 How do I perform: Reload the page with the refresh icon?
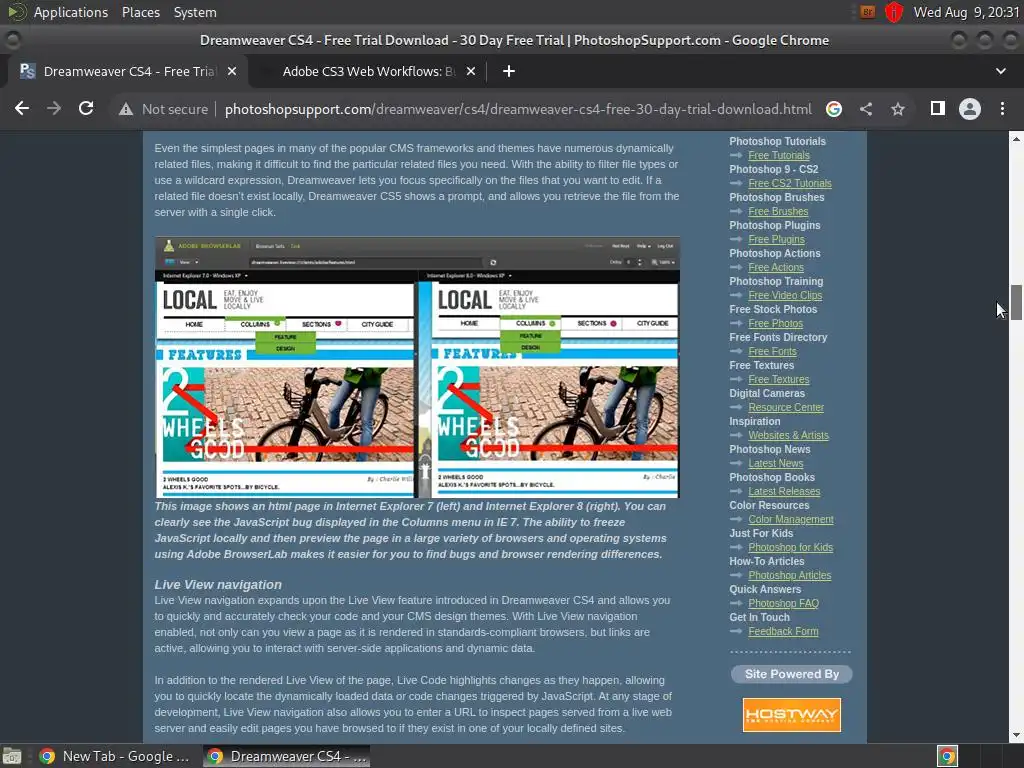click(86, 108)
